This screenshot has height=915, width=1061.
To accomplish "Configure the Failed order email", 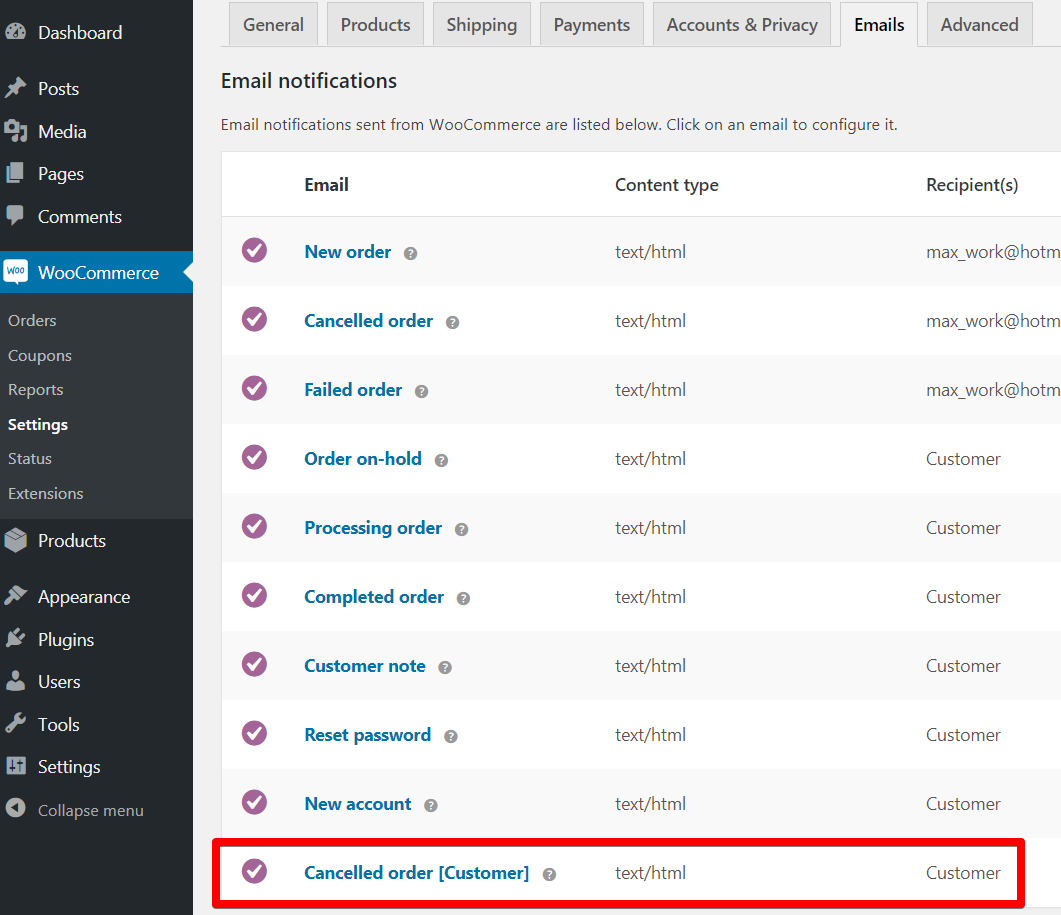I will click(x=353, y=390).
